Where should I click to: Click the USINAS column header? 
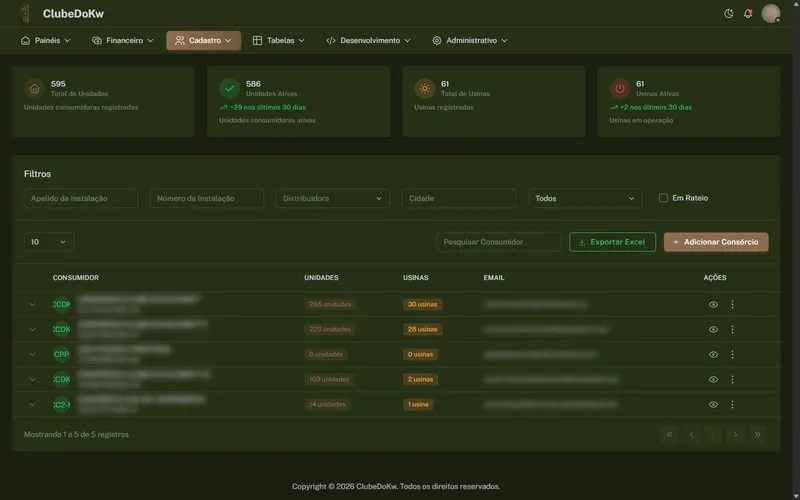[x=416, y=278]
